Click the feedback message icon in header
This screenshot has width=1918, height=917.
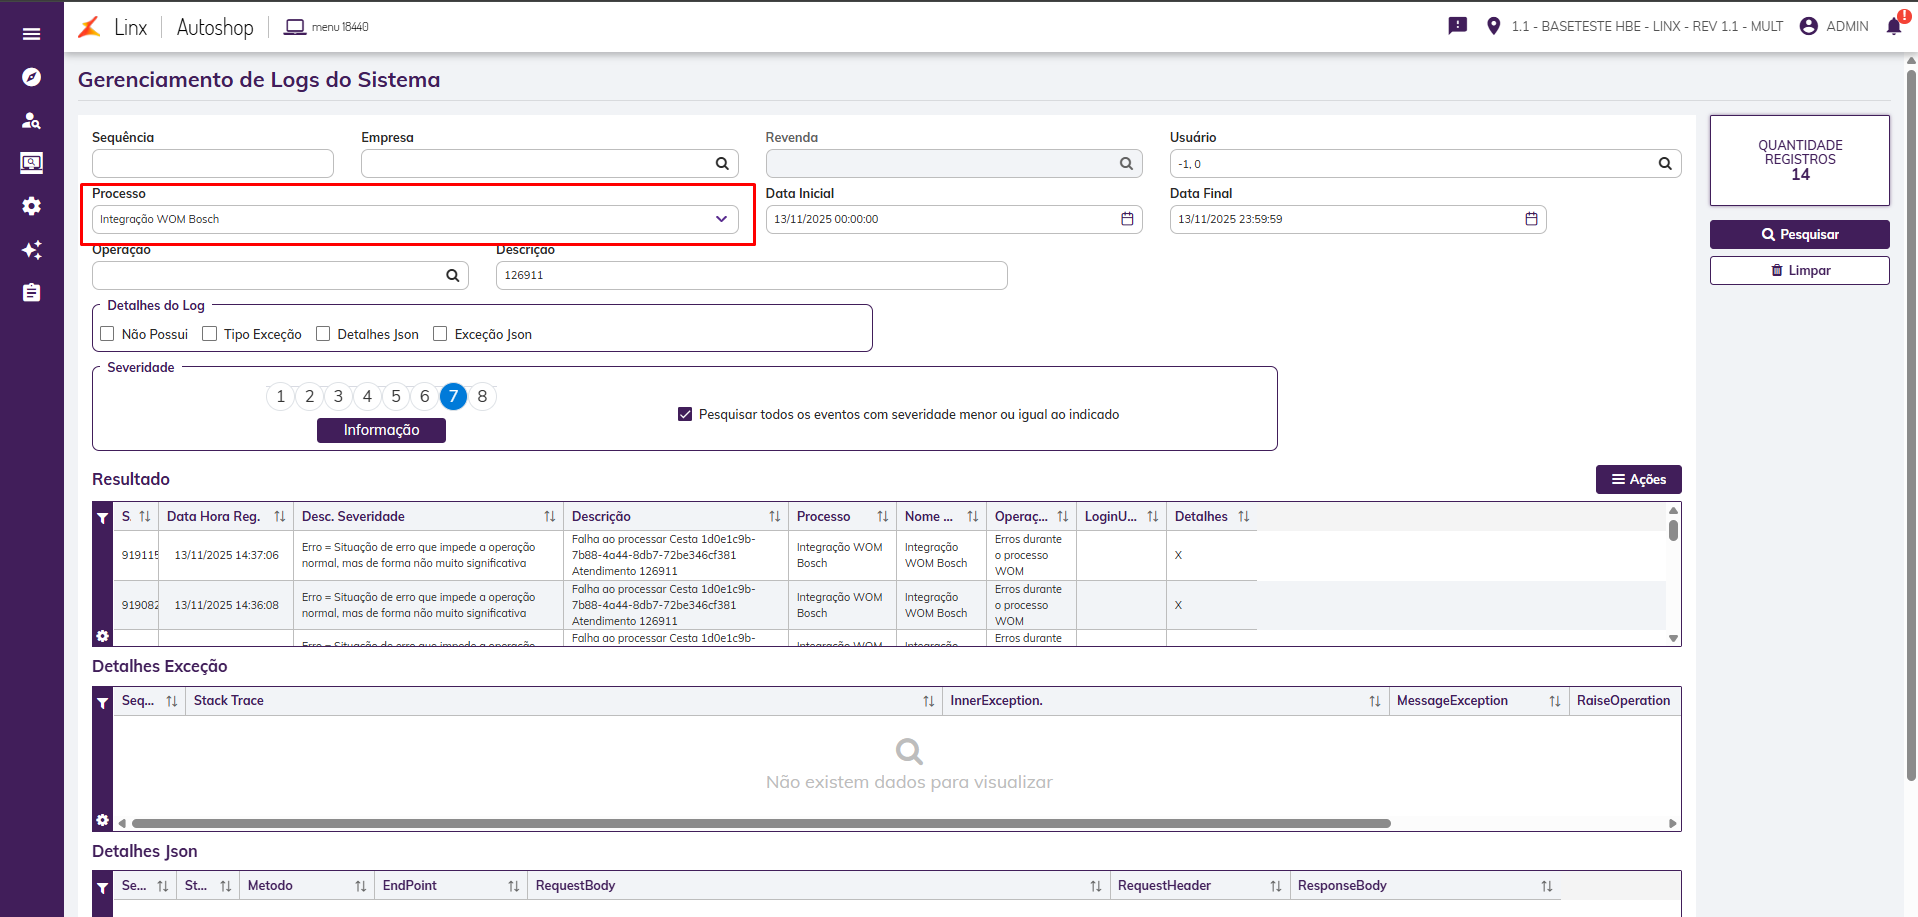(1457, 26)
